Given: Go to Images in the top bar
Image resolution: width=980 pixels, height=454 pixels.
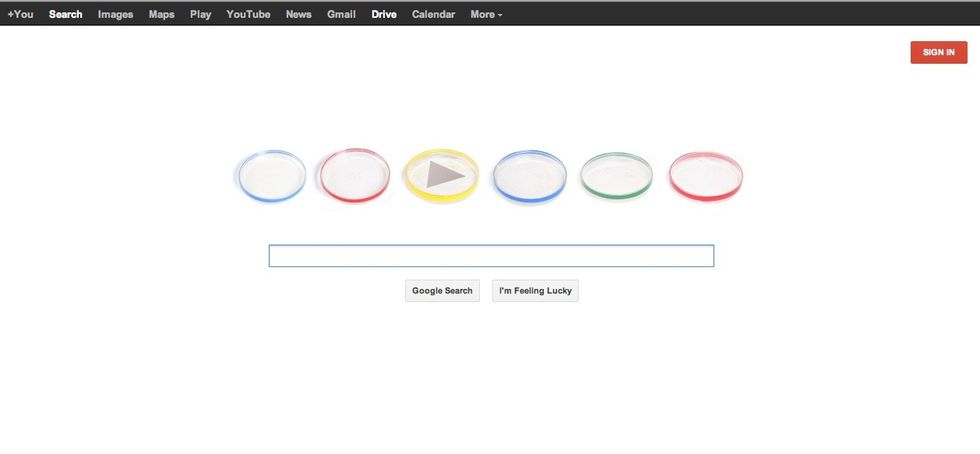Looking at the screenshot, I should click(115, 14).
